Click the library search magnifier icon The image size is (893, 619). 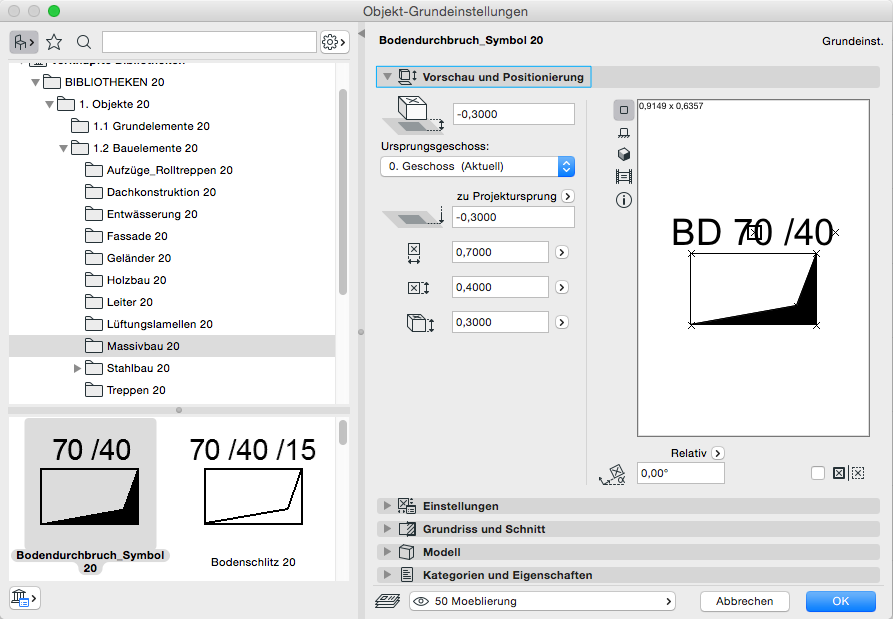click(84, 42)
